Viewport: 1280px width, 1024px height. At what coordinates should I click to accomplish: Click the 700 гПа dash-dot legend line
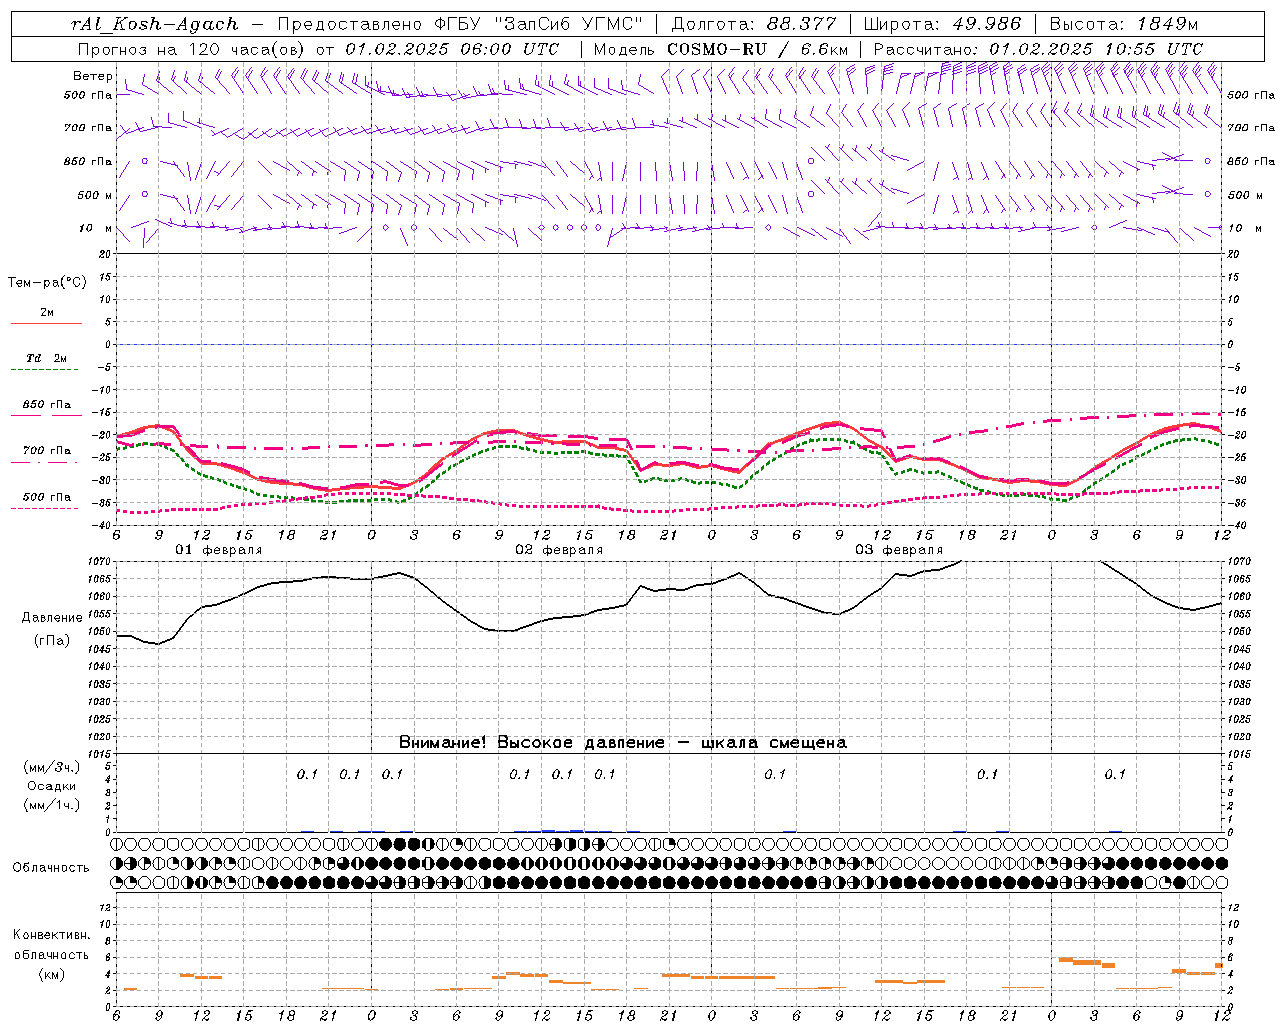pyautogui.click(x=44, y=462)
